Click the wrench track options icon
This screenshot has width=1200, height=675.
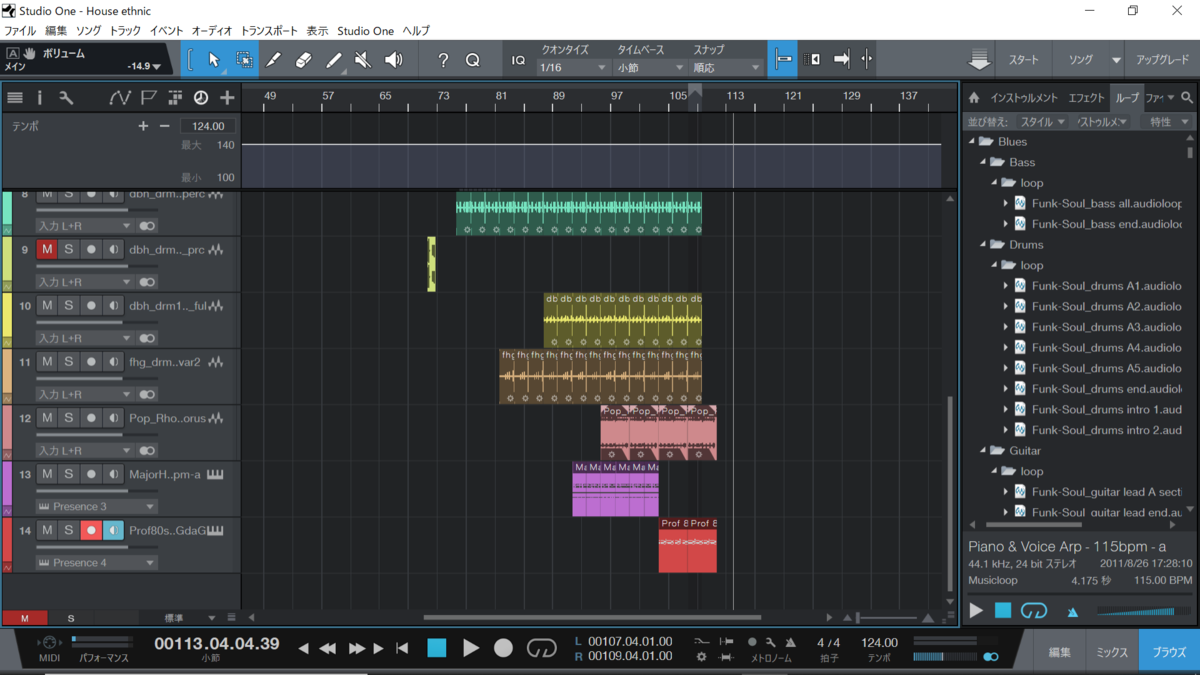pos(66,97)
